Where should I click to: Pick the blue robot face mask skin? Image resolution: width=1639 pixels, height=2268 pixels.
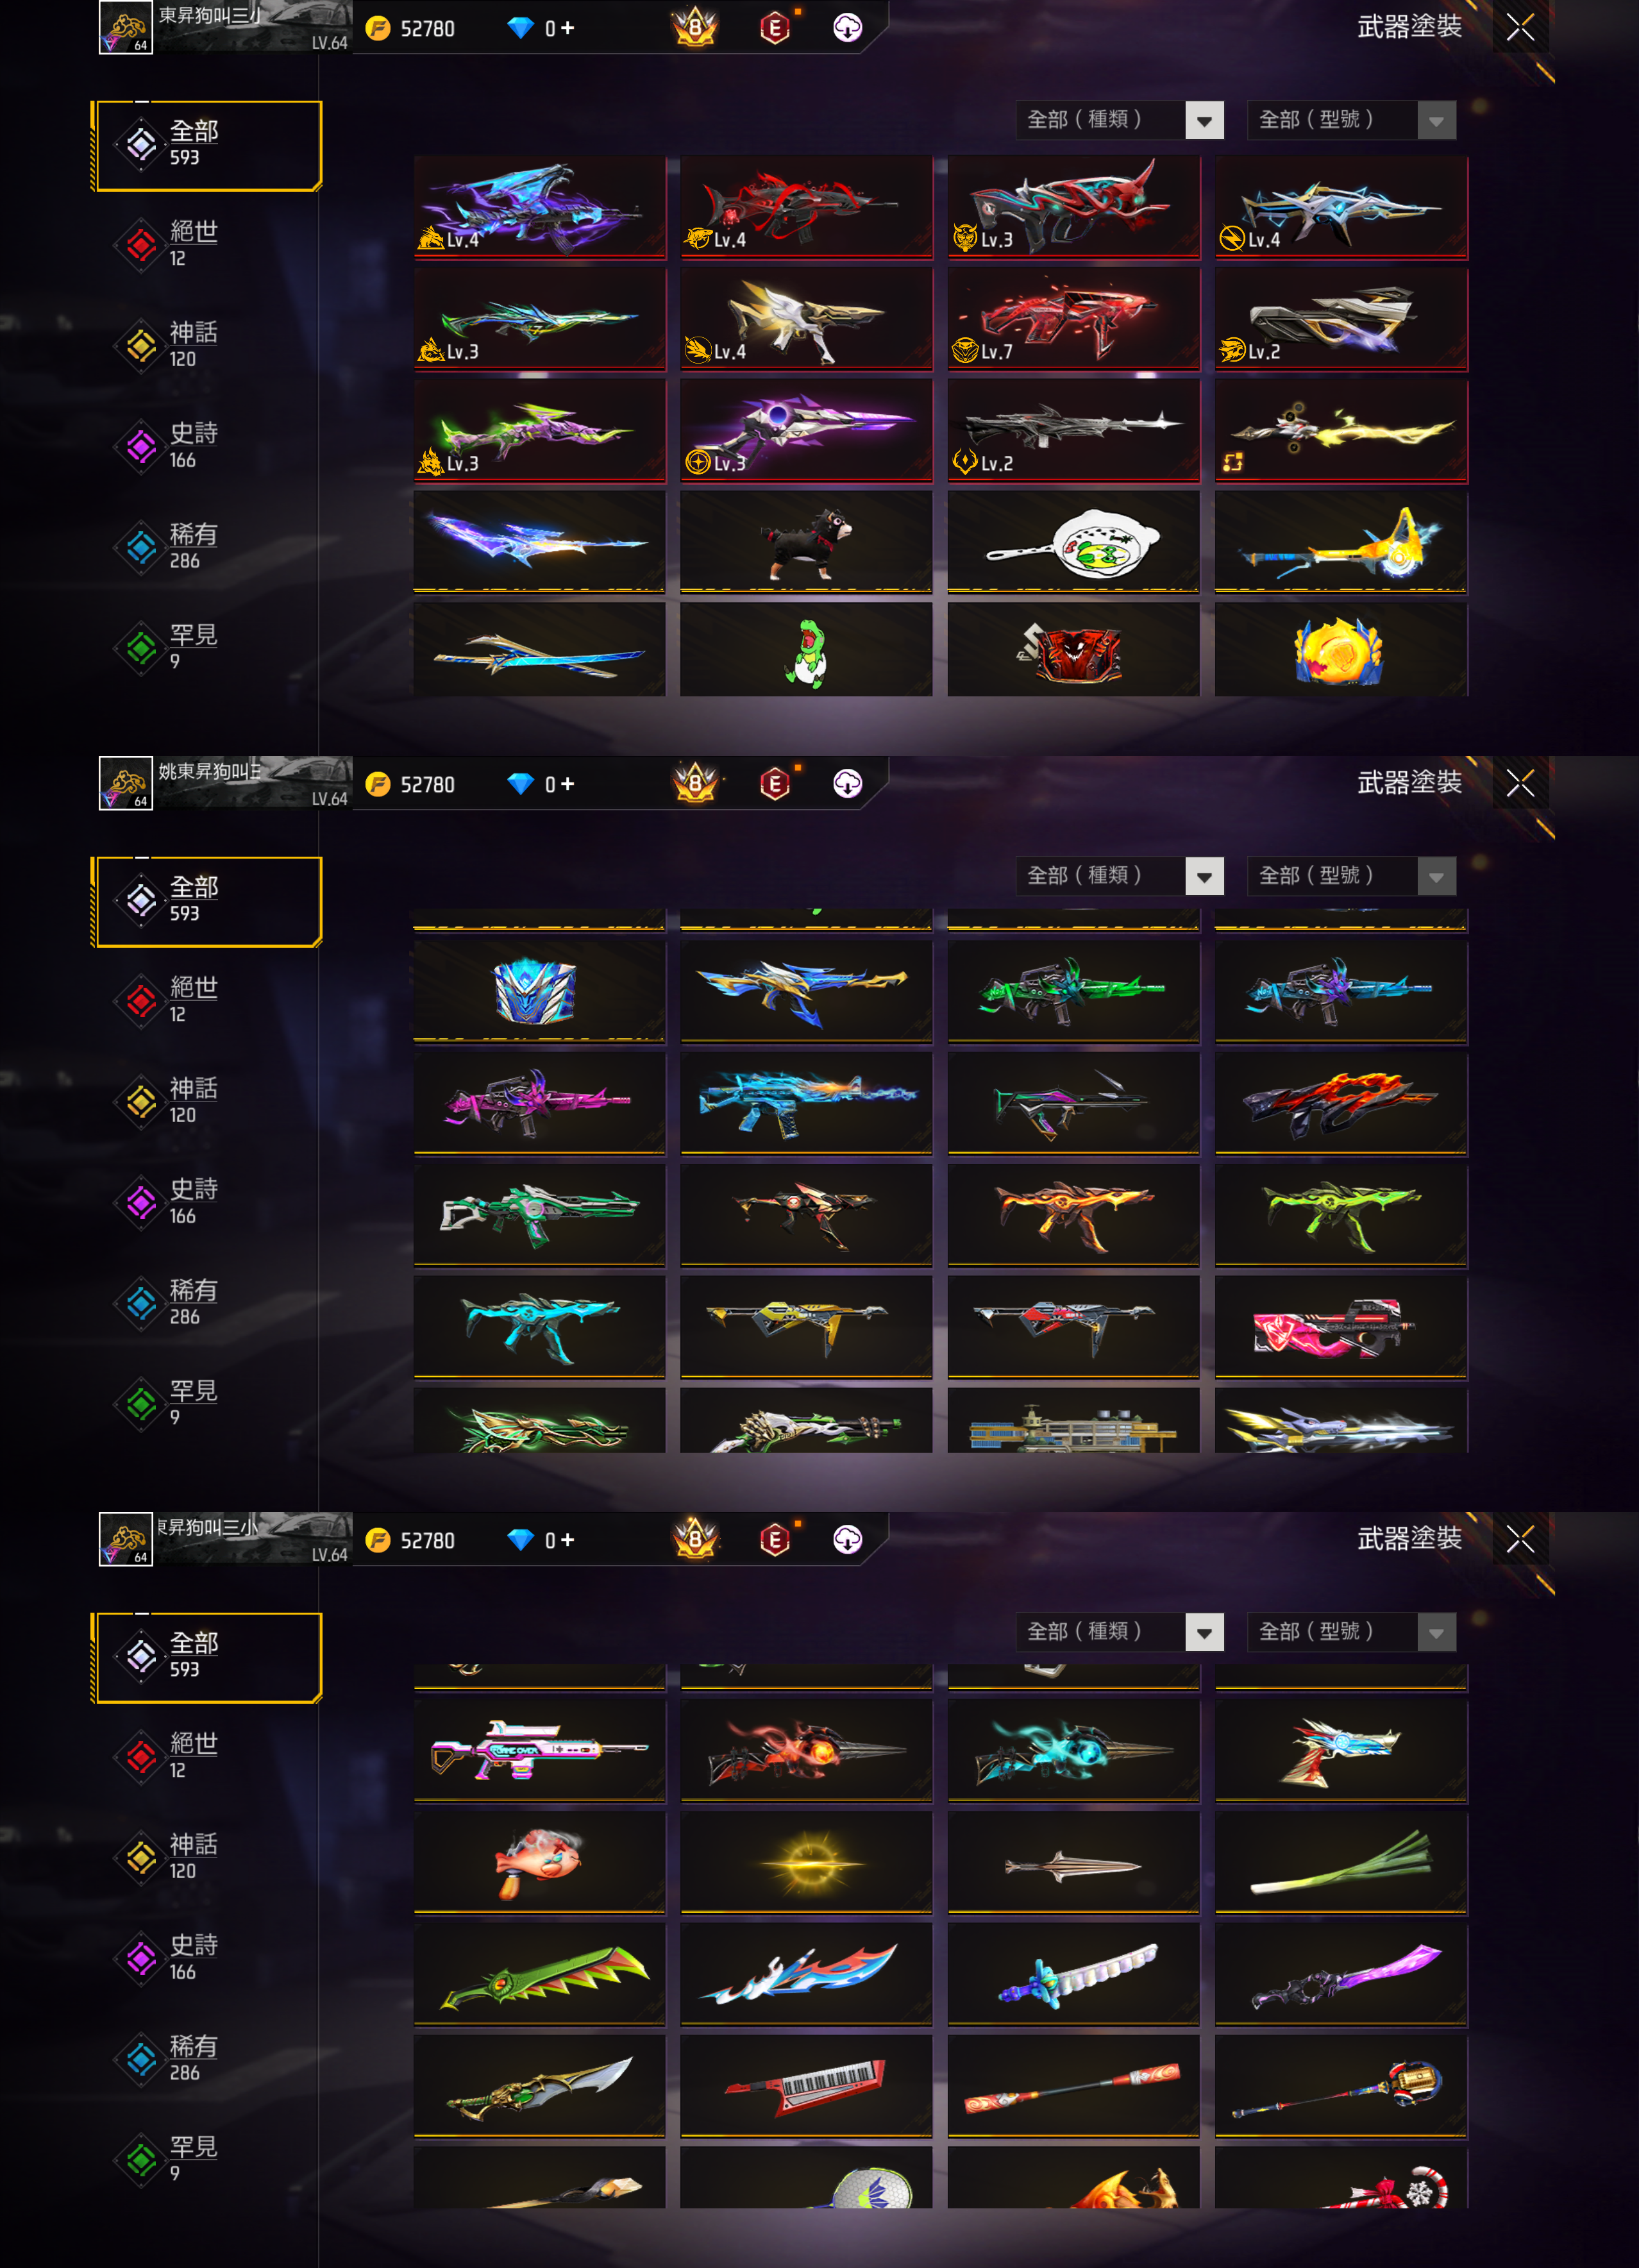(539, 990)
